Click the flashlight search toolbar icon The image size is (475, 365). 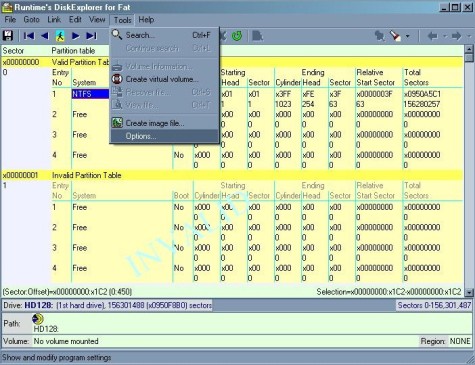395,36
